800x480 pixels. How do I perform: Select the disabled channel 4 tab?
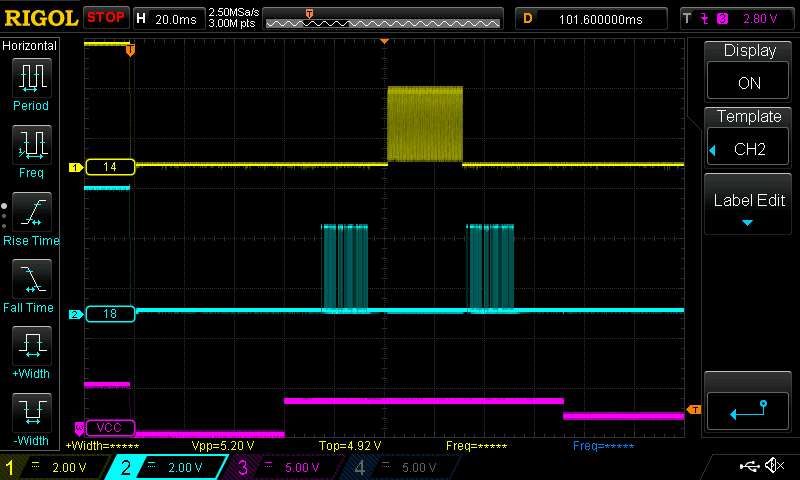400,467
